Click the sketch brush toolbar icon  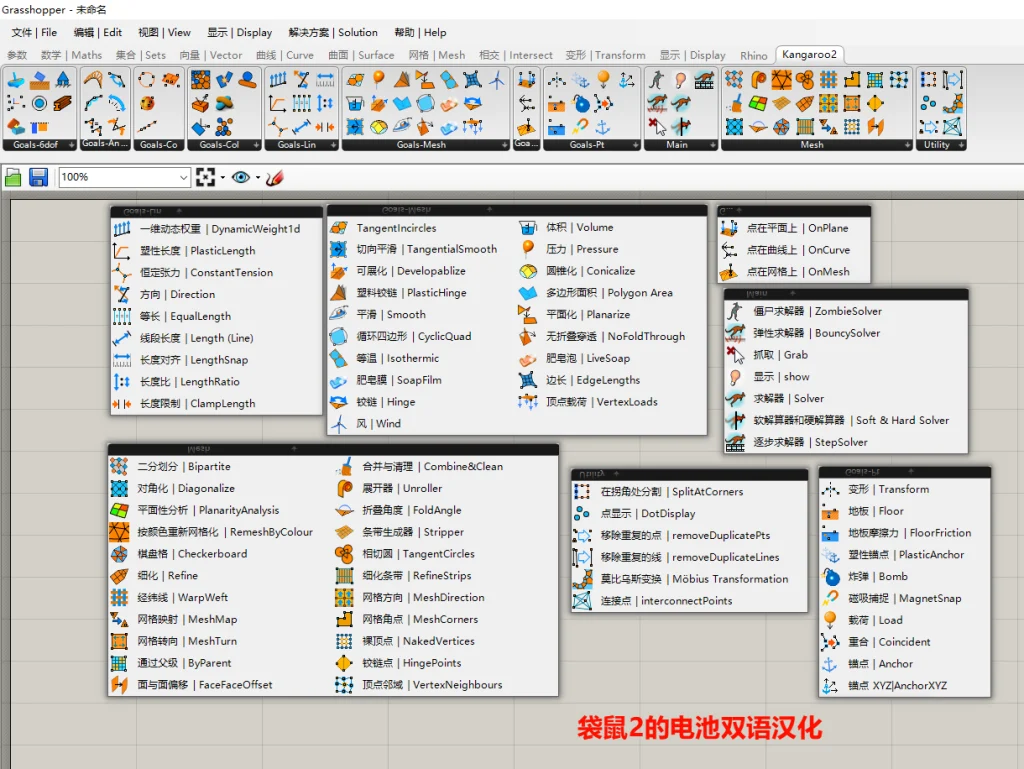pos(275,178)
